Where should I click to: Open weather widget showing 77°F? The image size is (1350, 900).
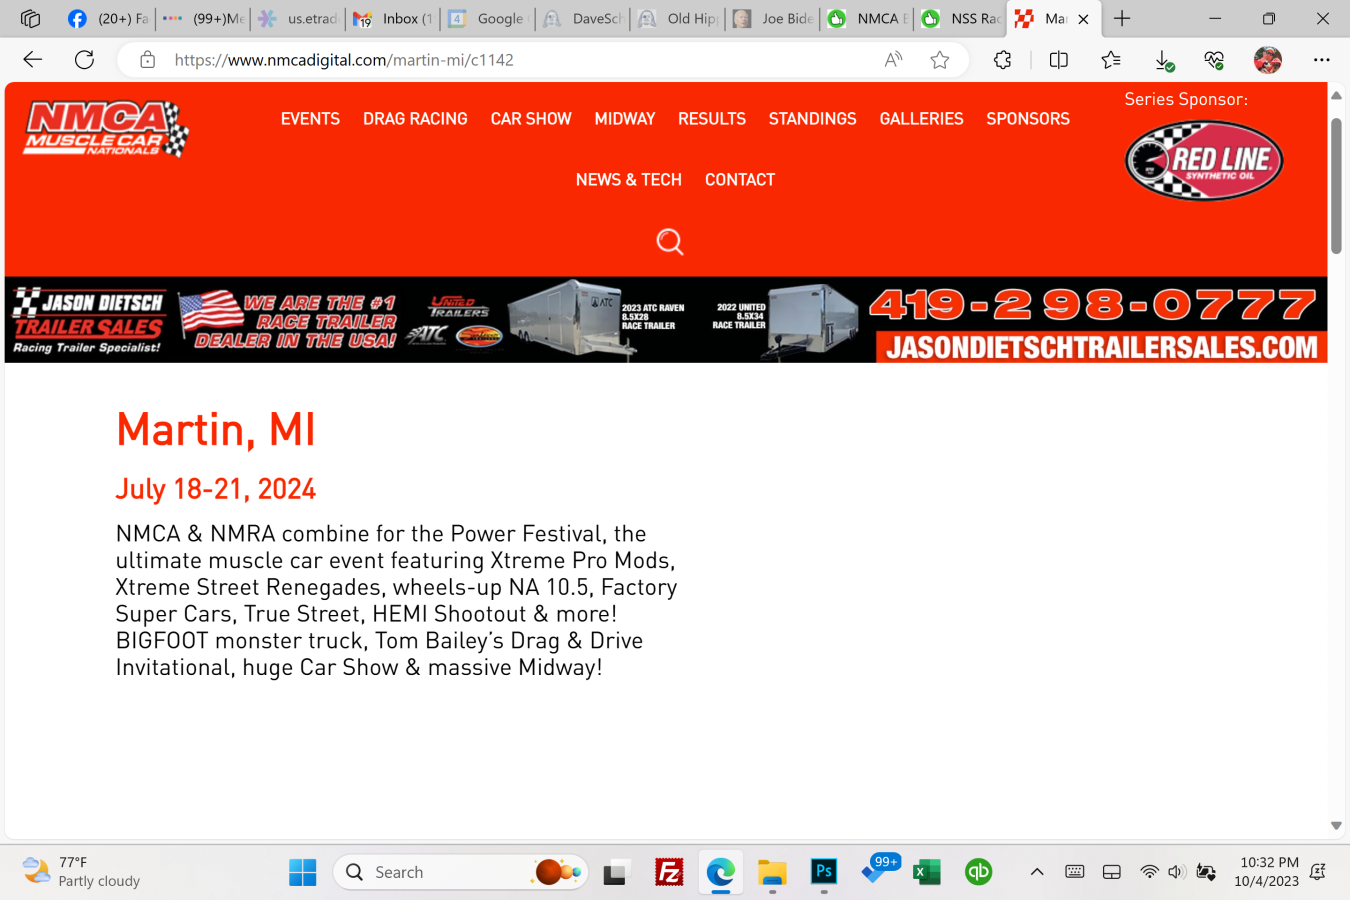82,872
